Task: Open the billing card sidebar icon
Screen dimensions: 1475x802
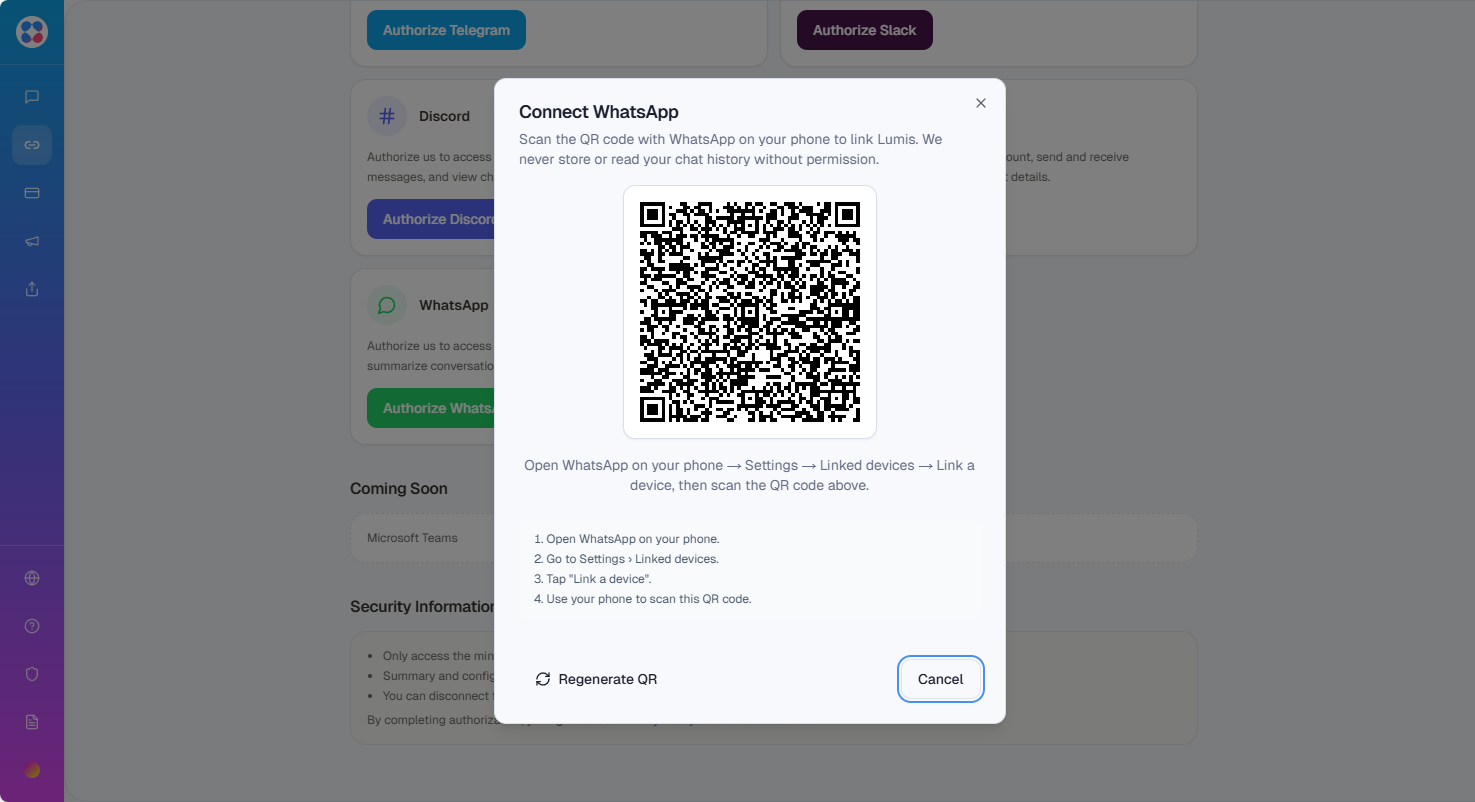Action: pos(32,193)
